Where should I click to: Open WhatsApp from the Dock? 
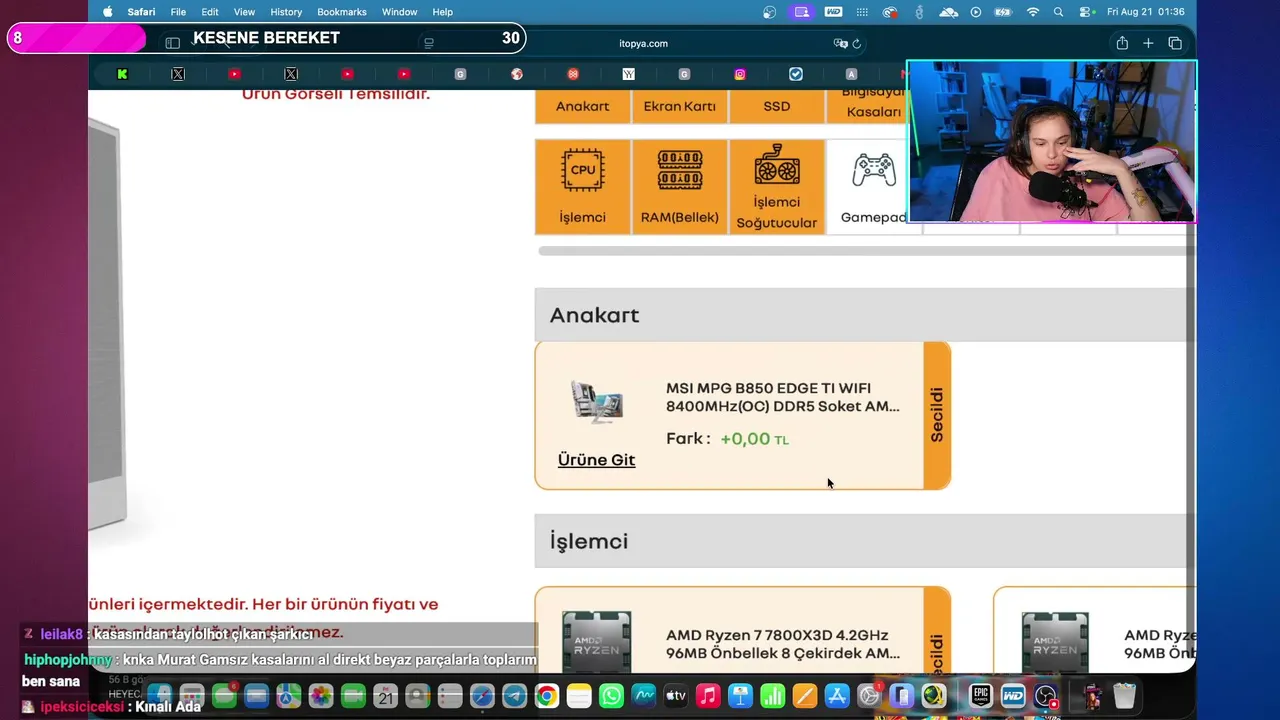(x=611, y=696)
